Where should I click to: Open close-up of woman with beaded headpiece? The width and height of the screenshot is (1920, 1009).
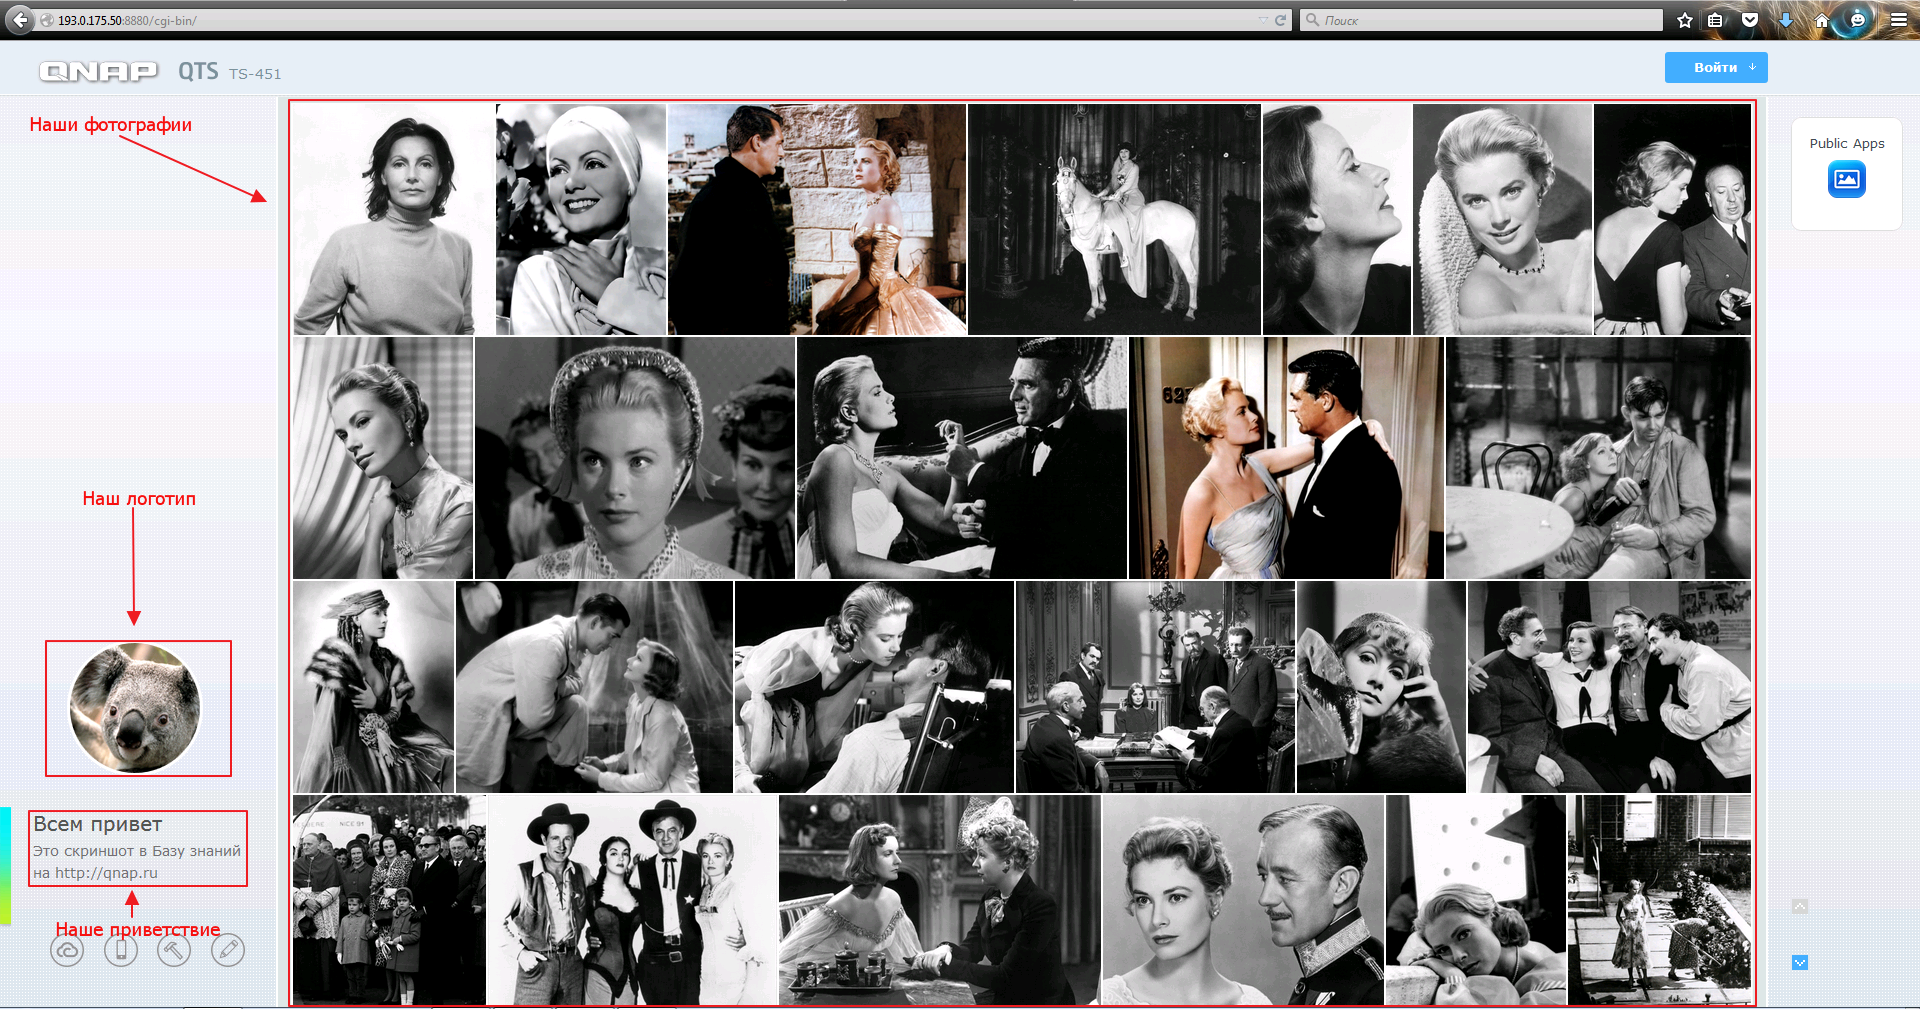point(635,458)
